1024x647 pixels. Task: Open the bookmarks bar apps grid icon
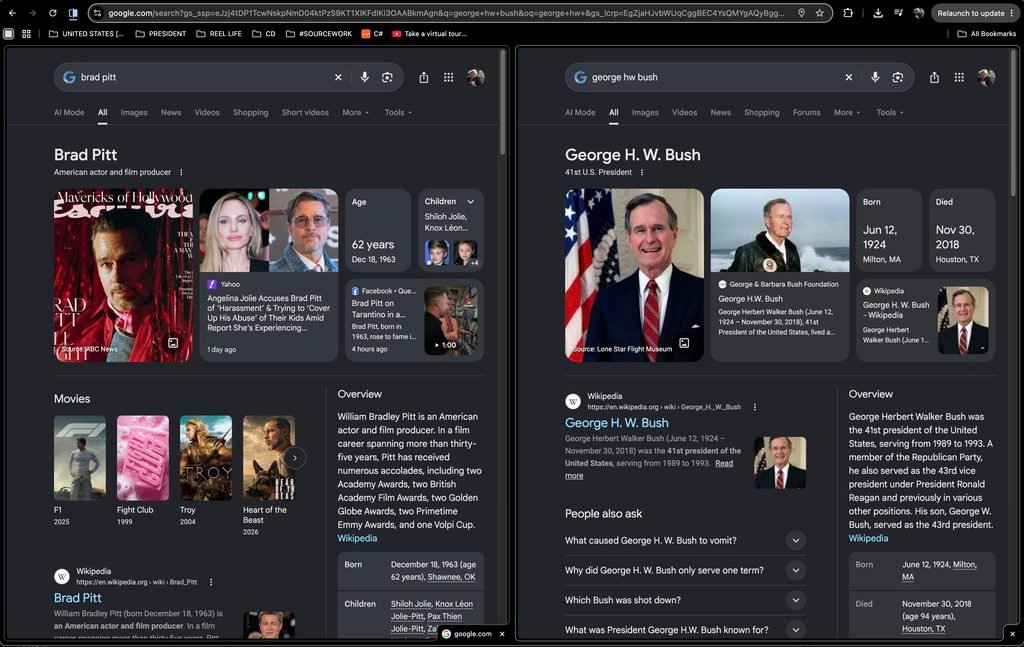coord(27,34)
